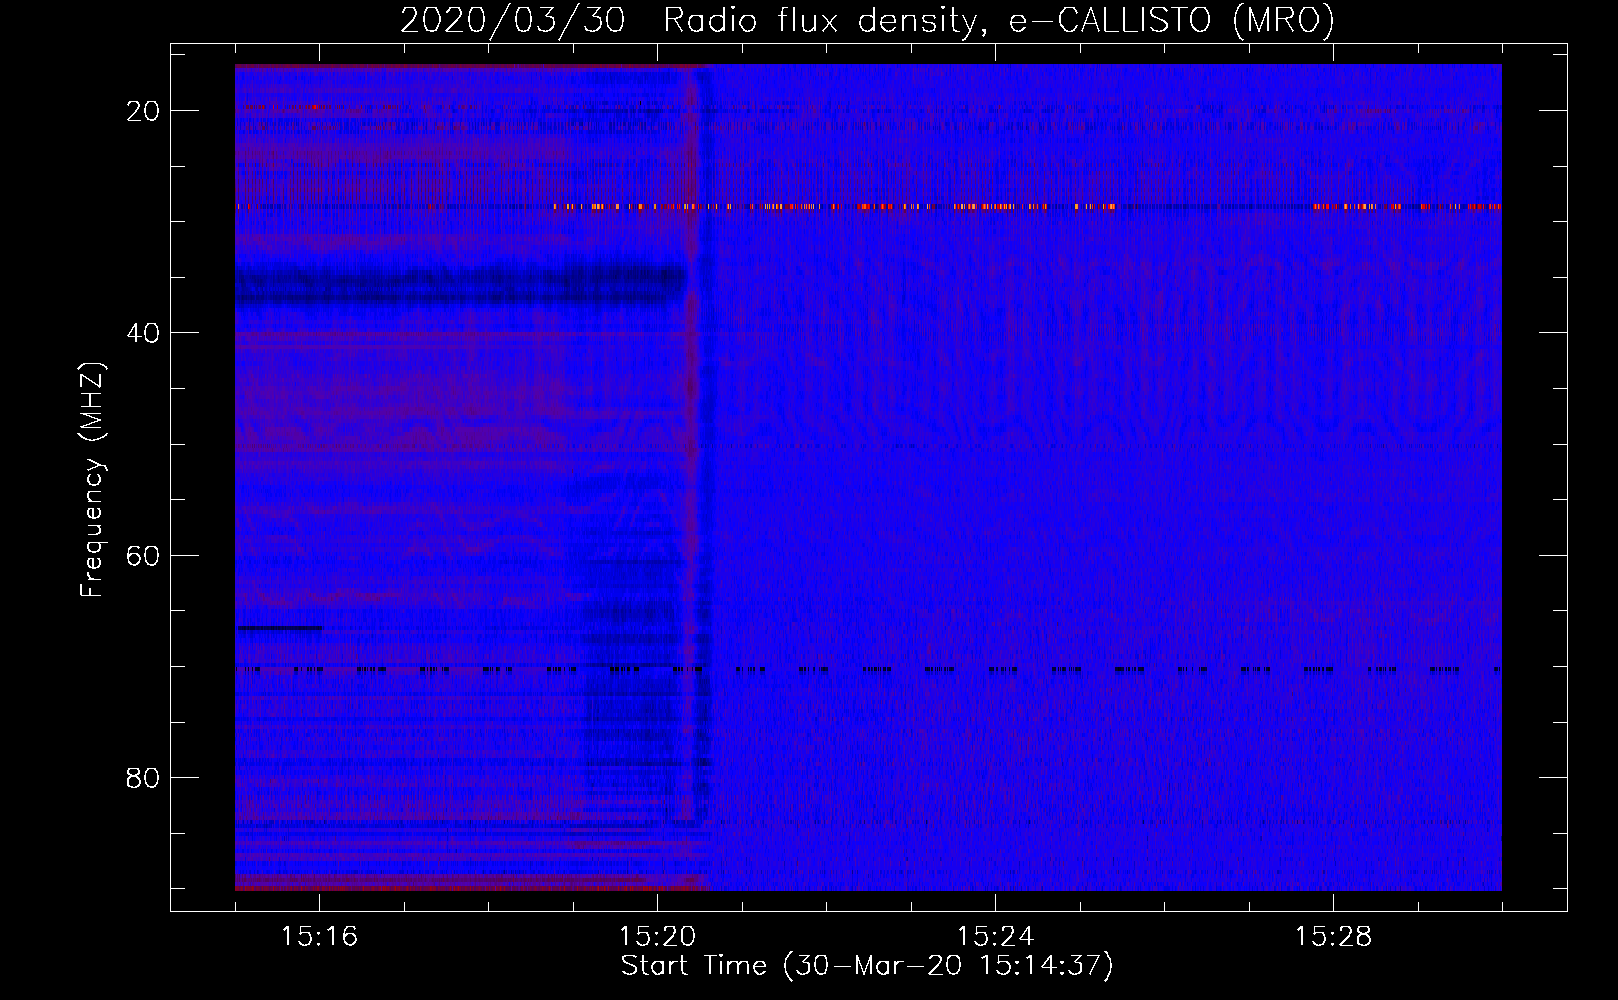Click the '60' frequency tick label

[x=144, y=555]
